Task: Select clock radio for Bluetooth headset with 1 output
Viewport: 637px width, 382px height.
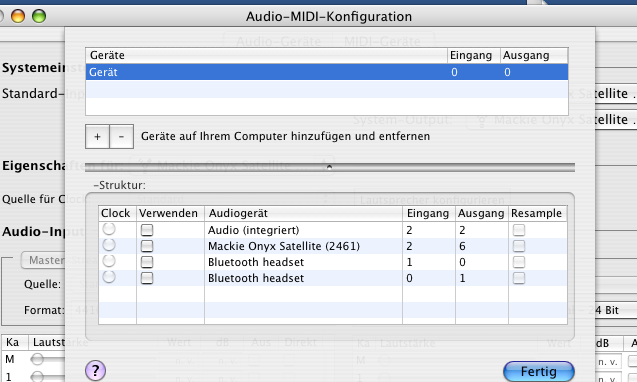Action: (109, 277)
